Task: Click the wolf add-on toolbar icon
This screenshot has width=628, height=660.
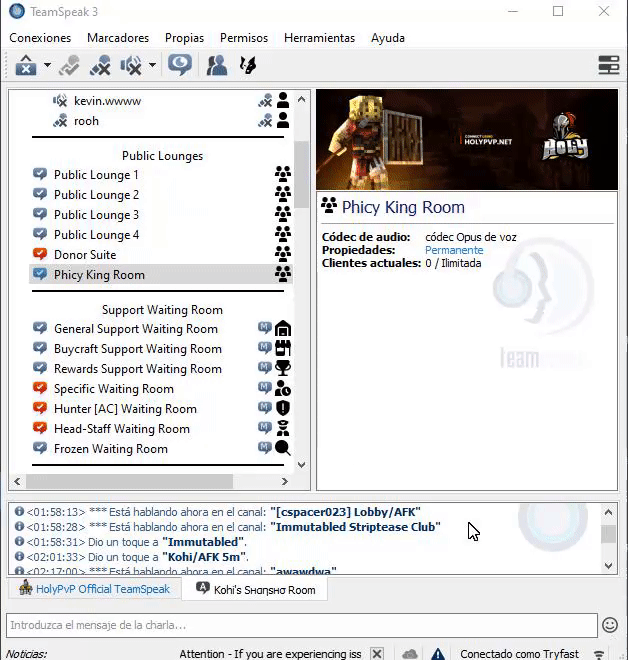Action: [248, 65]
